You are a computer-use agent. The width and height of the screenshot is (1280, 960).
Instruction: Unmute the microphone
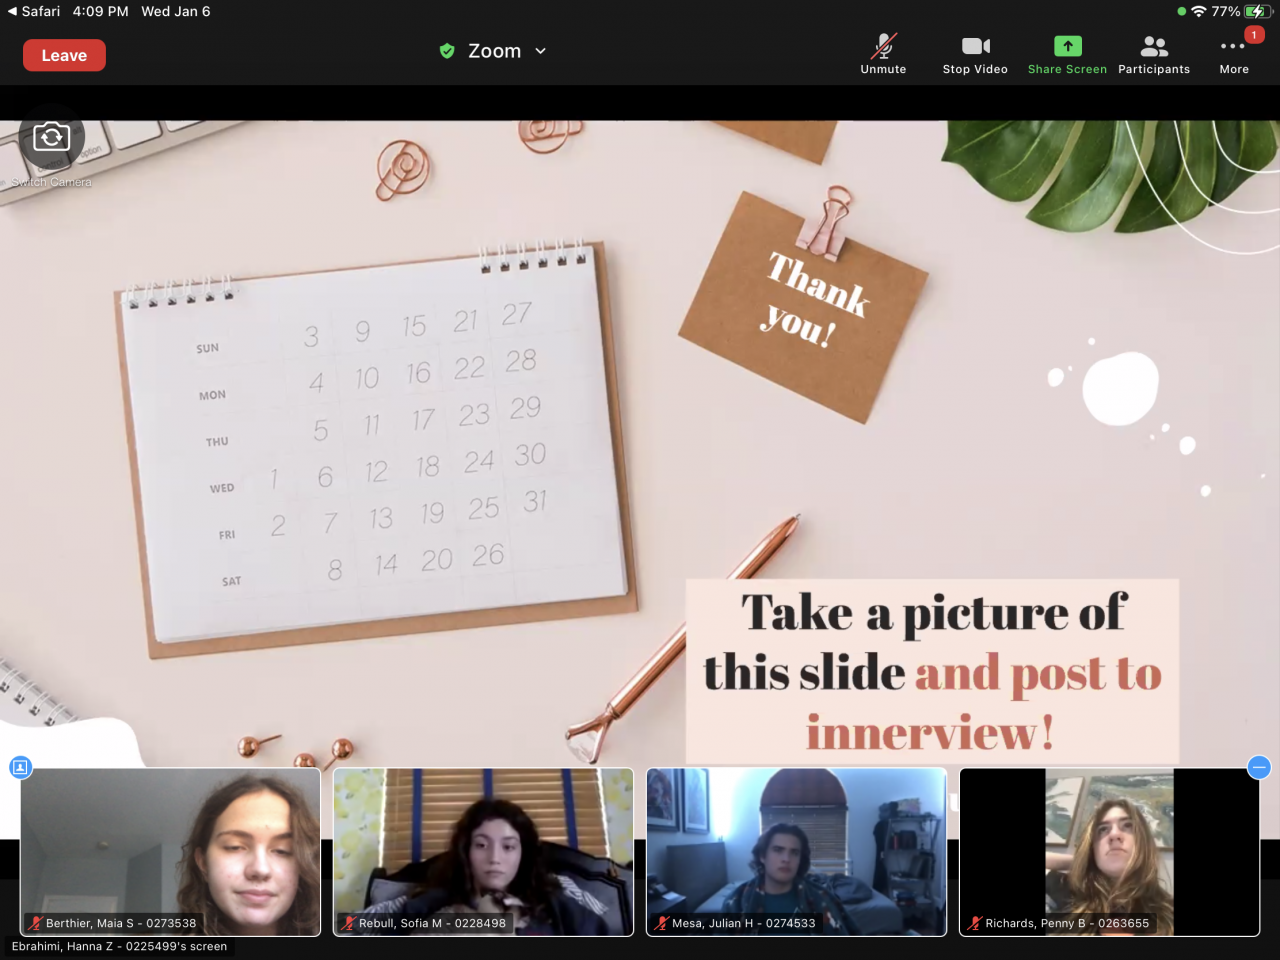point(883,54)
